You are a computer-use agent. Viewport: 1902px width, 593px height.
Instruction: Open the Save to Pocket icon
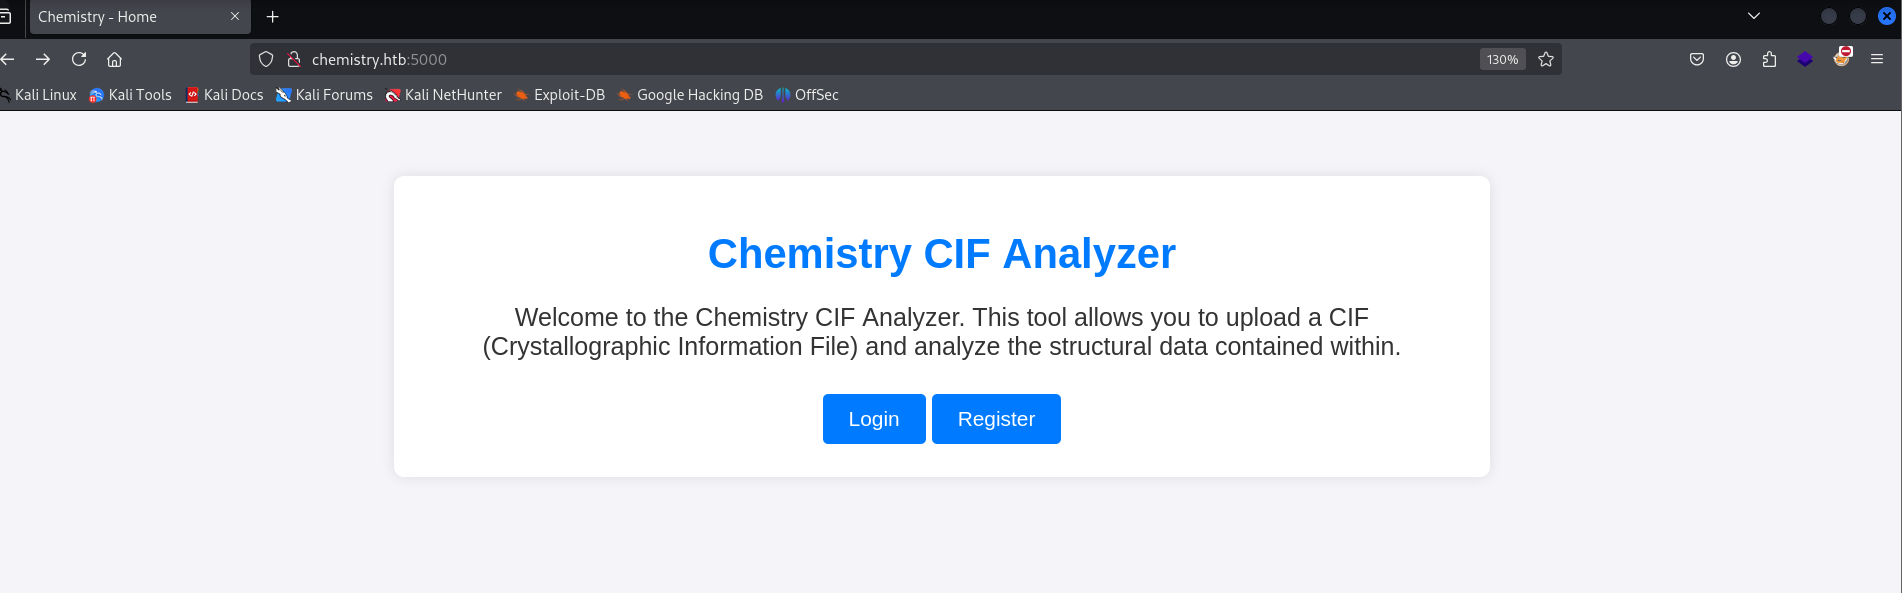(x=1697, y=59)
